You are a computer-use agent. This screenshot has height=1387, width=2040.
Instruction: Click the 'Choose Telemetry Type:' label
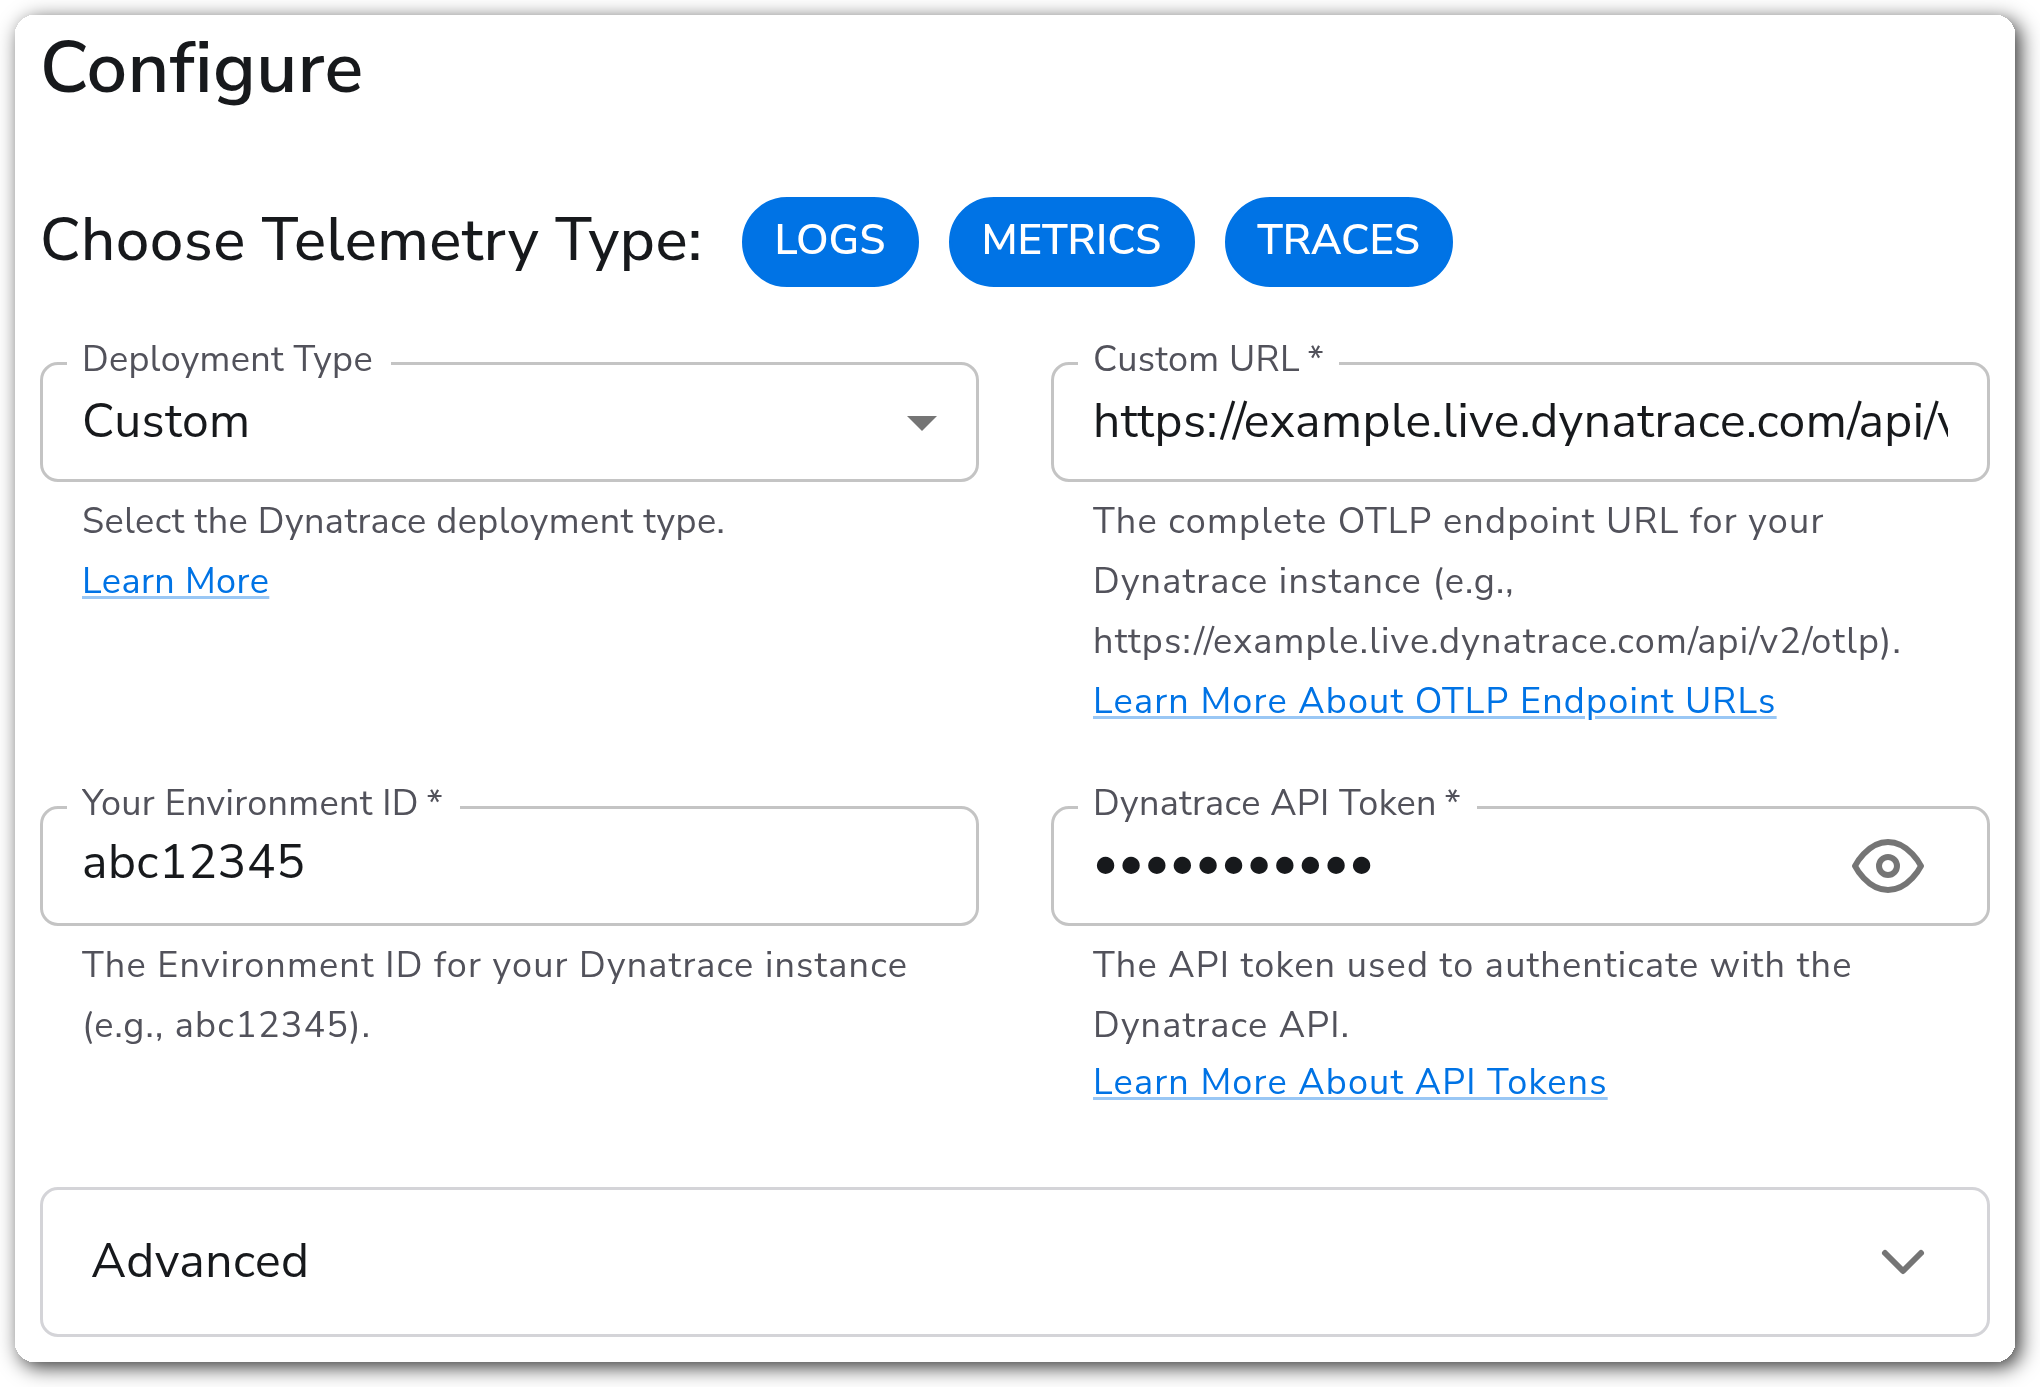pyautogui.click(x=372, y=241)
